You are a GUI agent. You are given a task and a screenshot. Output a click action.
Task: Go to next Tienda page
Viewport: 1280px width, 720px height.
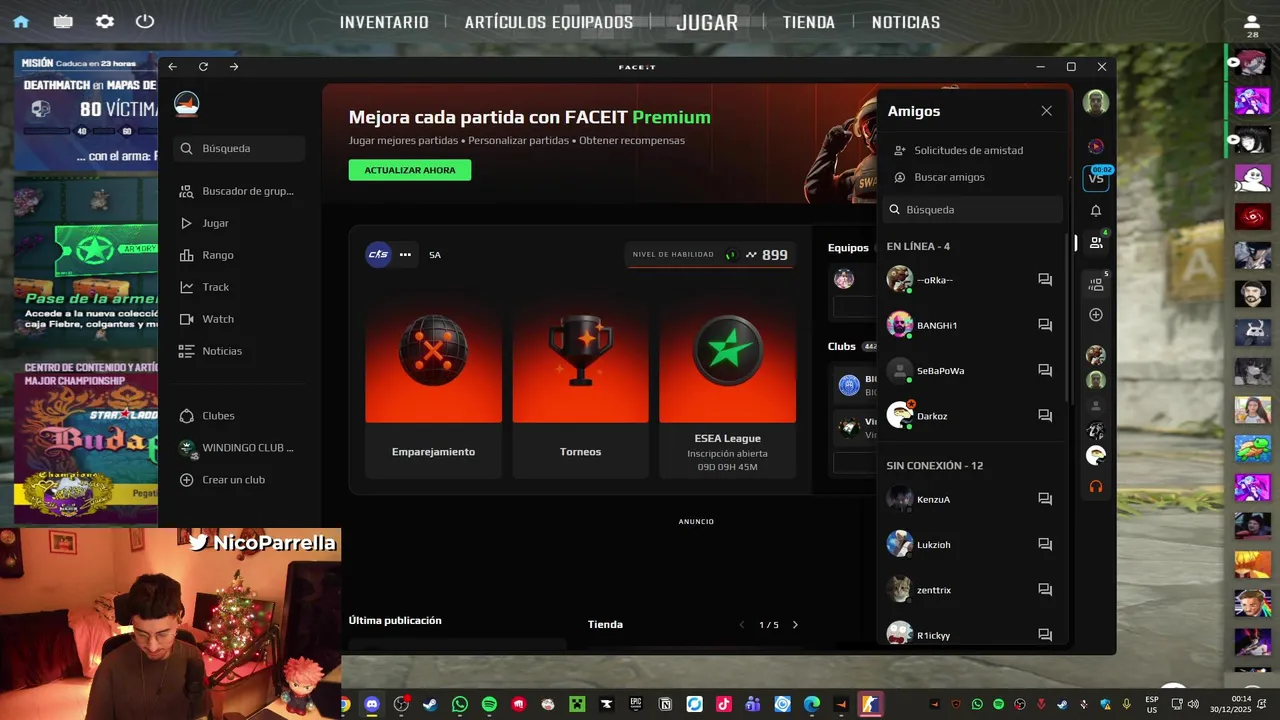pos(795,625)
